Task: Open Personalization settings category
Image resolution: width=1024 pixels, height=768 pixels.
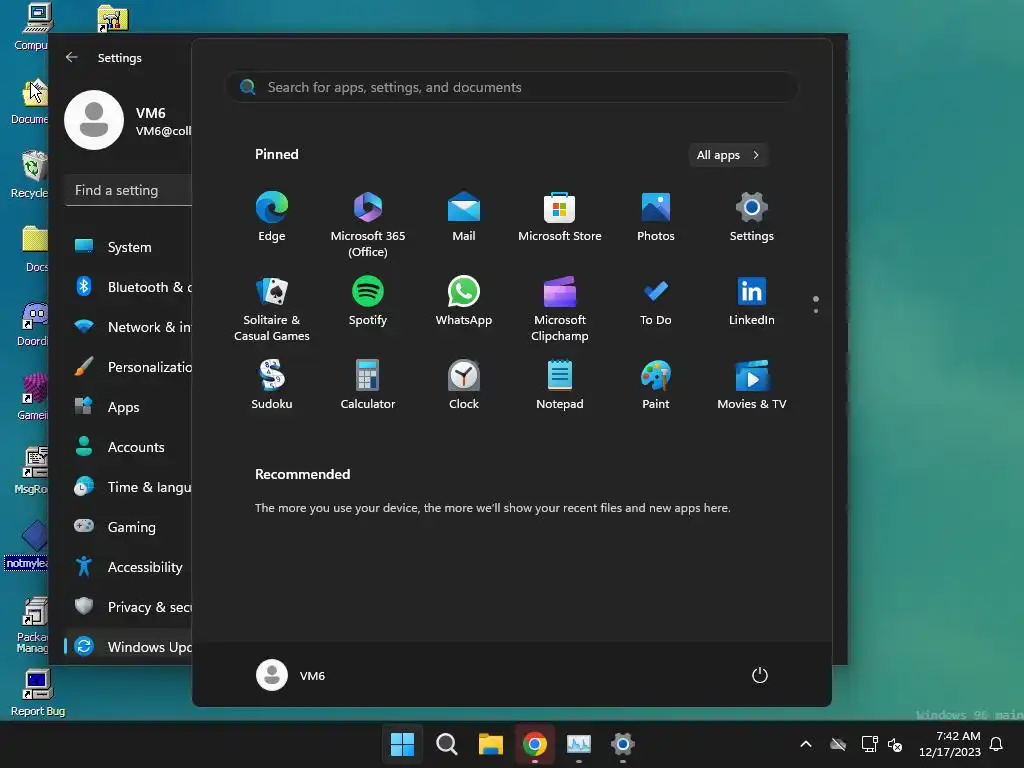Action: click(129, 367)
